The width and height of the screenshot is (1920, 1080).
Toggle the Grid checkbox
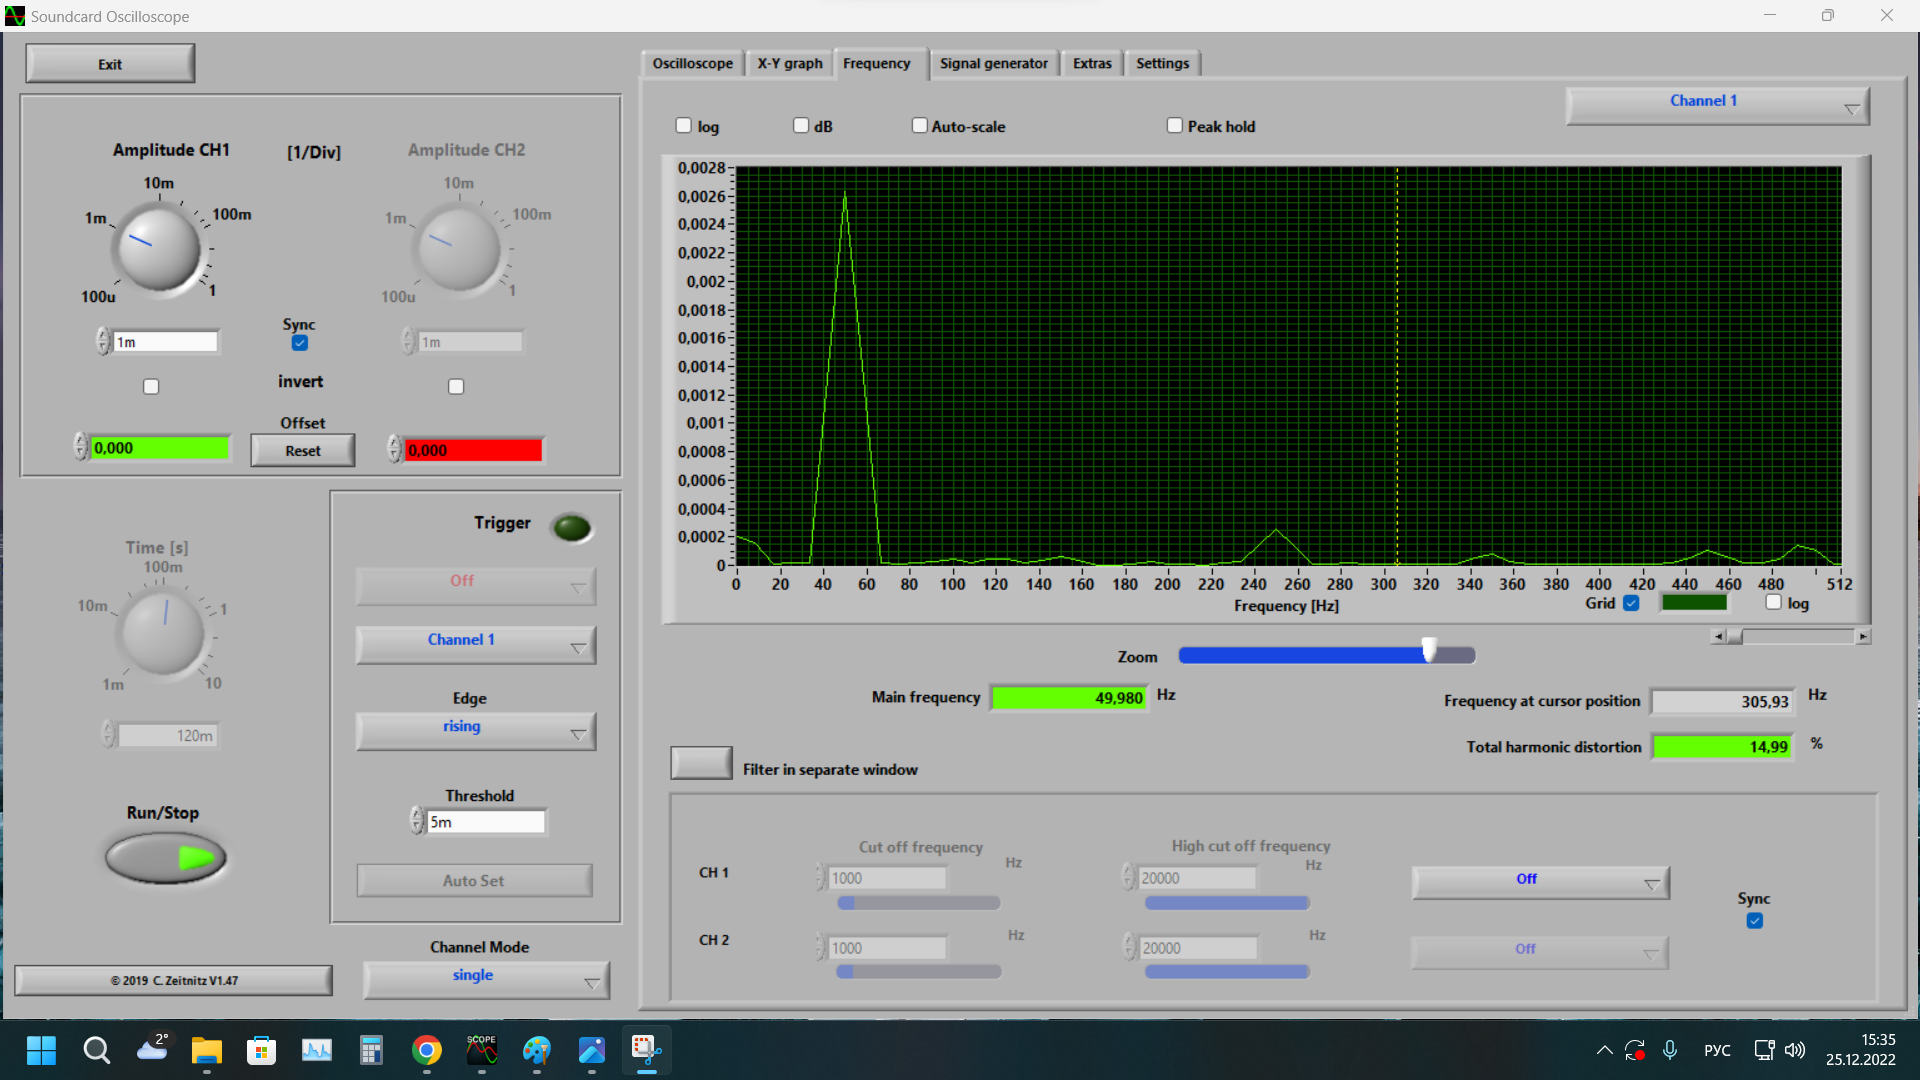click(1631, 603)
